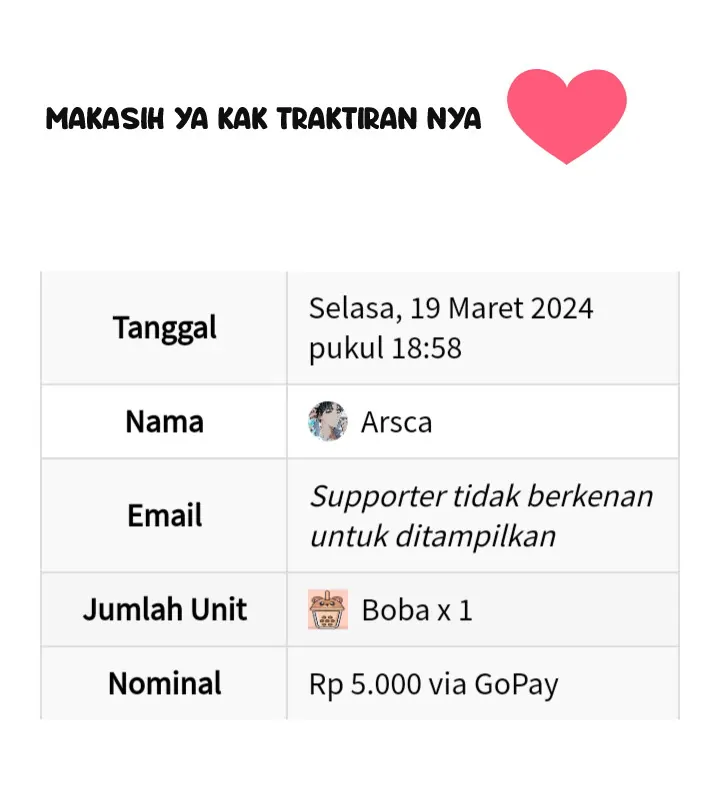Click the supporter name Arsca
Viewport: 720px width, 799px height.
396,422
